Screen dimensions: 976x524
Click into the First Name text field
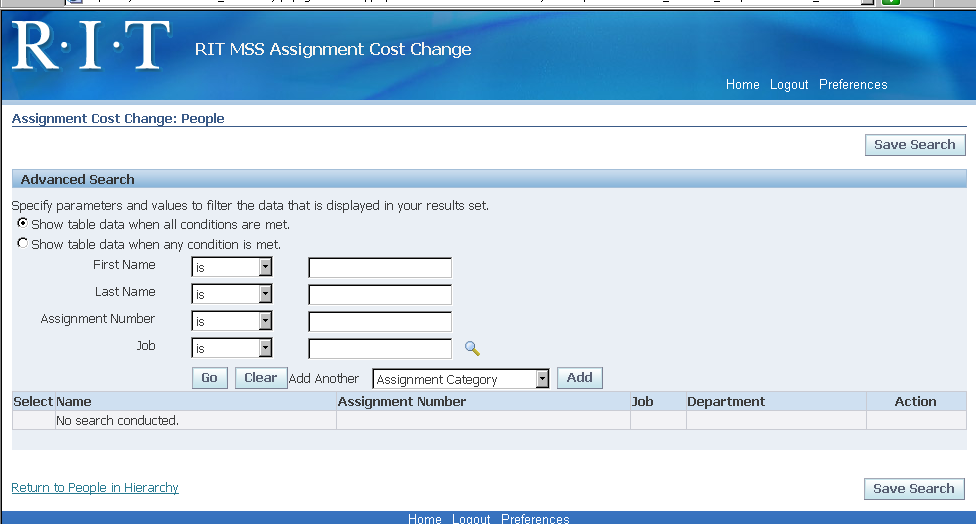click(380, 268)
